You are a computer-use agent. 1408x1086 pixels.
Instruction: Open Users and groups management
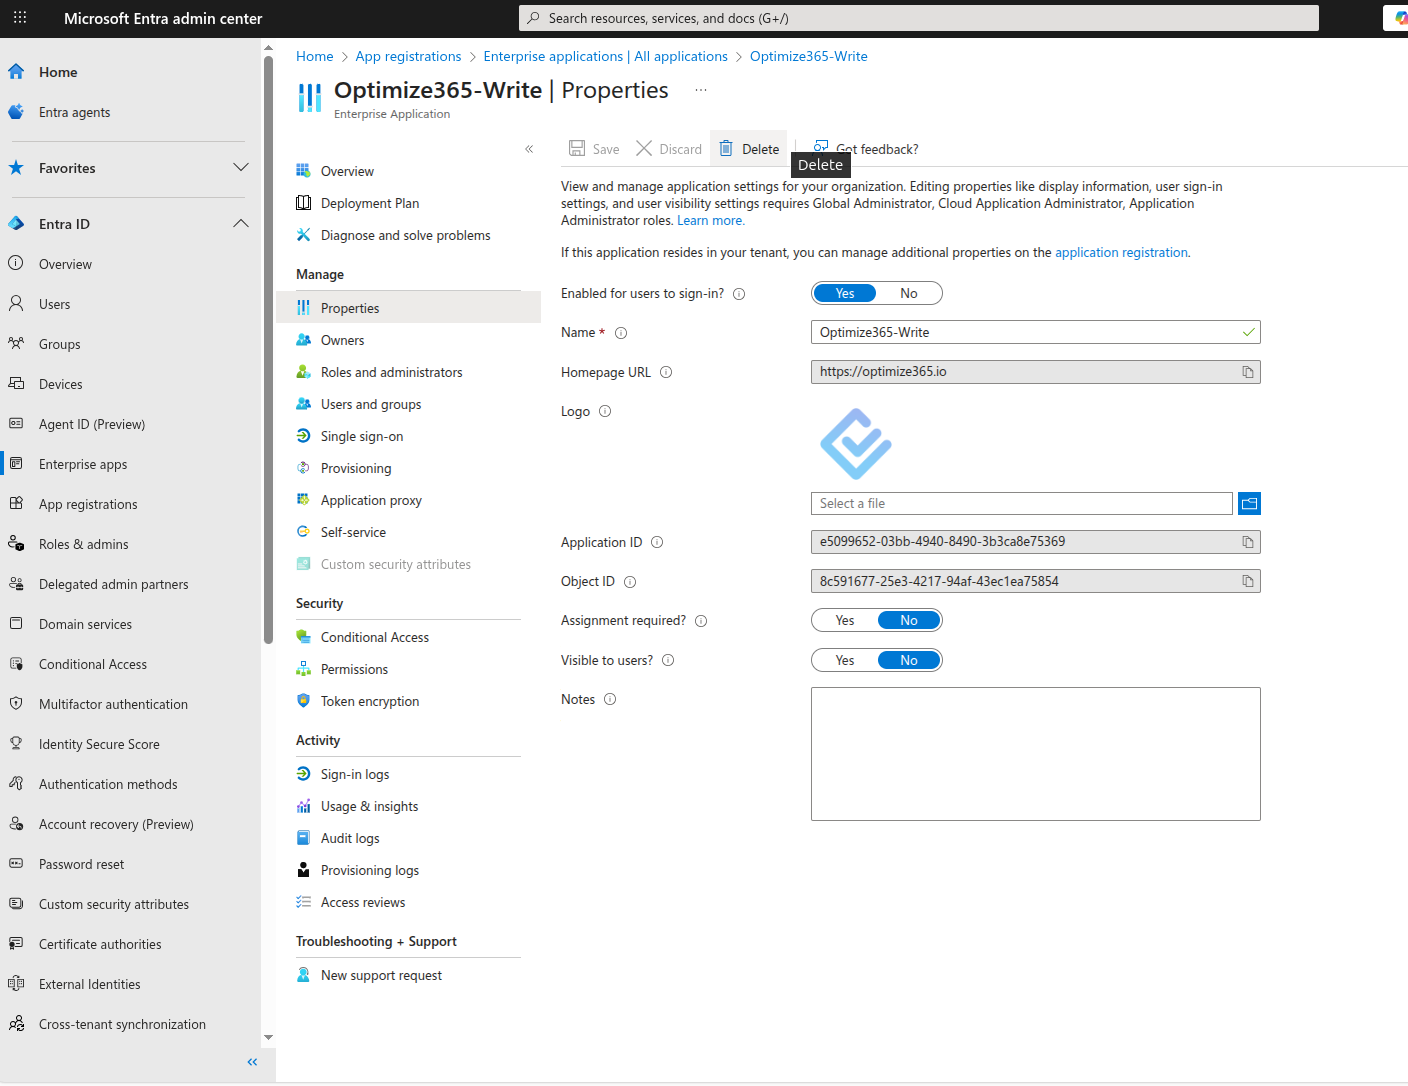tap(370, 403)
